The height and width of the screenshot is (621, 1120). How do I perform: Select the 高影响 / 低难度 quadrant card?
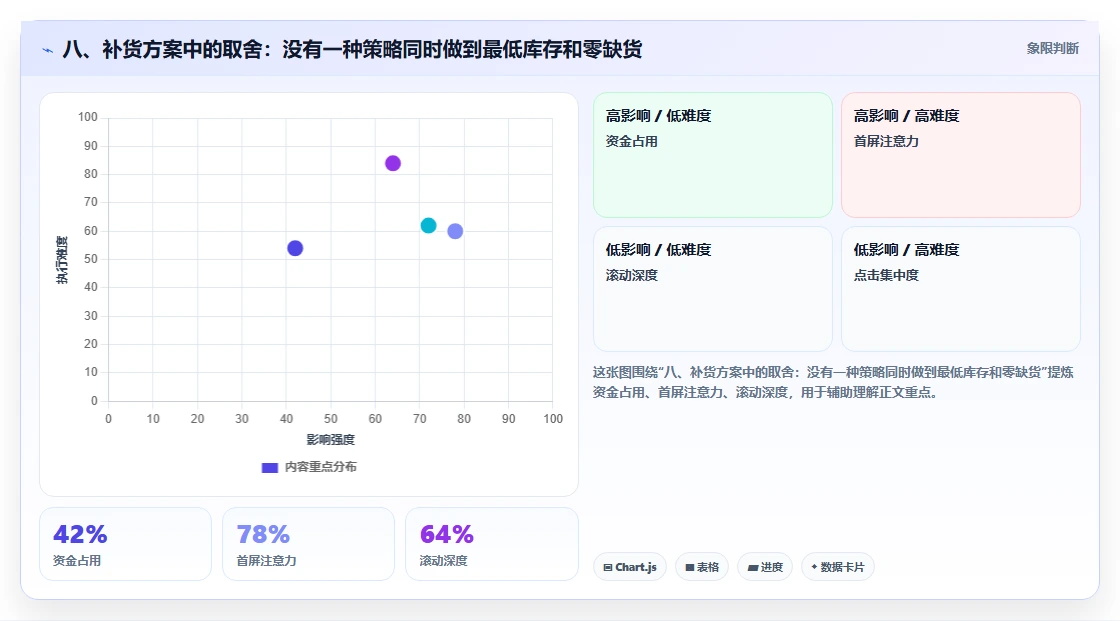[x=713, y=155]
